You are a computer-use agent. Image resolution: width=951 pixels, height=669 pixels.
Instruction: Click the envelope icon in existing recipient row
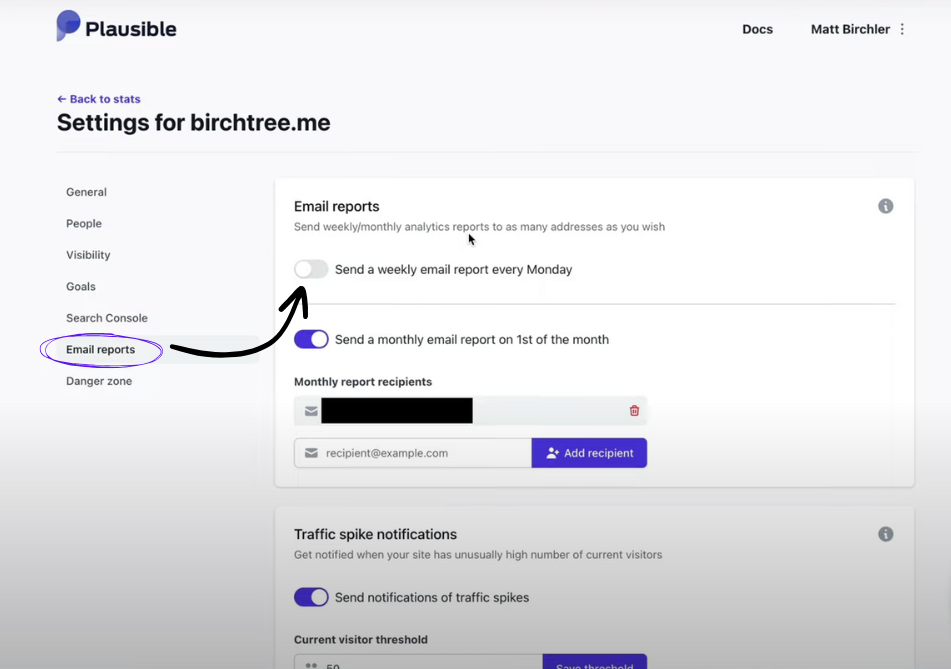[311, 411]
